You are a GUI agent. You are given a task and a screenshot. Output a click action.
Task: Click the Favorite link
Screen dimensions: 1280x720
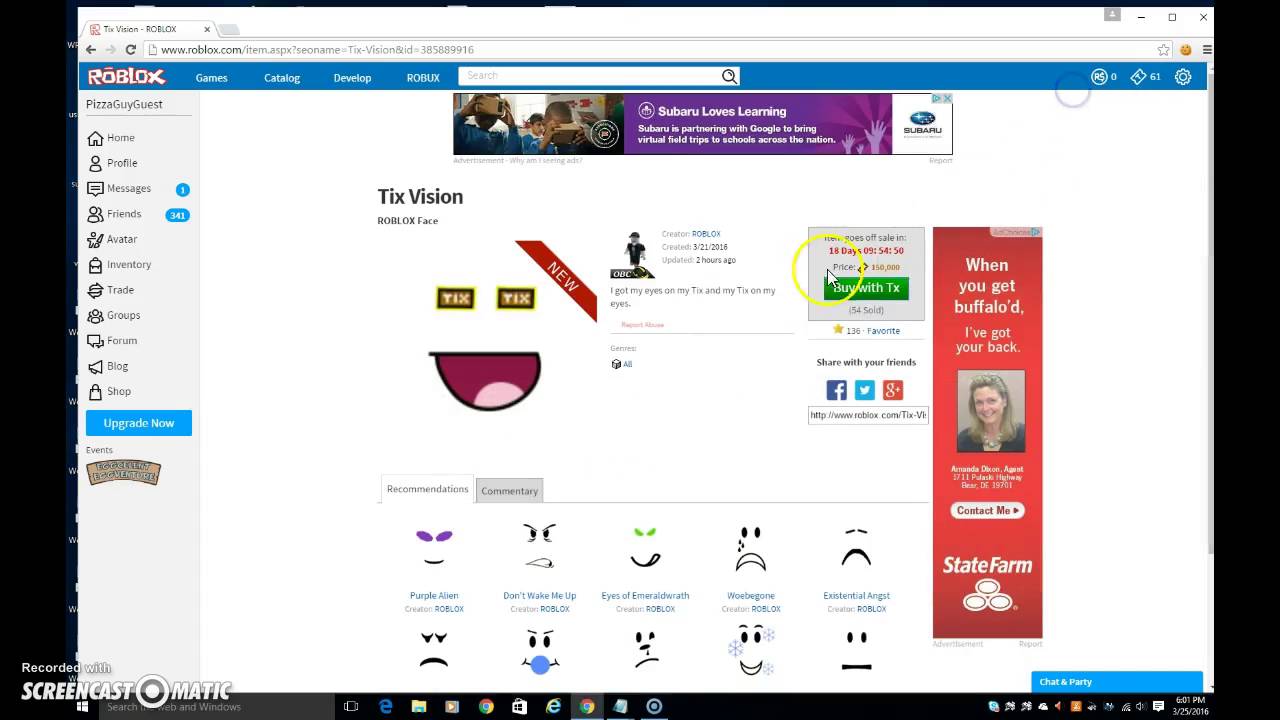(x=883, y=330)
